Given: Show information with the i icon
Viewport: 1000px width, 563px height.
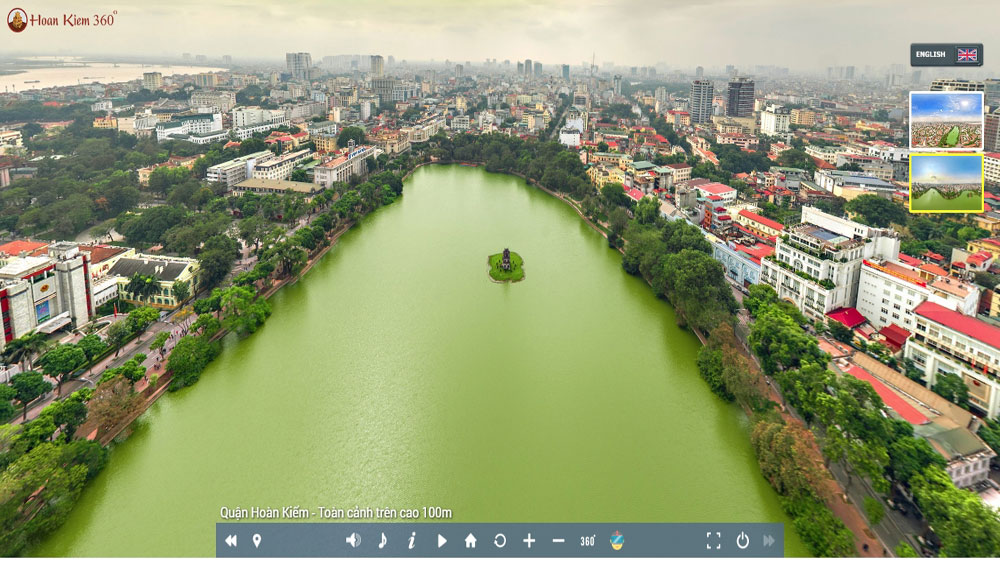Looking at the screenshot, I should [x=411, y=541].
